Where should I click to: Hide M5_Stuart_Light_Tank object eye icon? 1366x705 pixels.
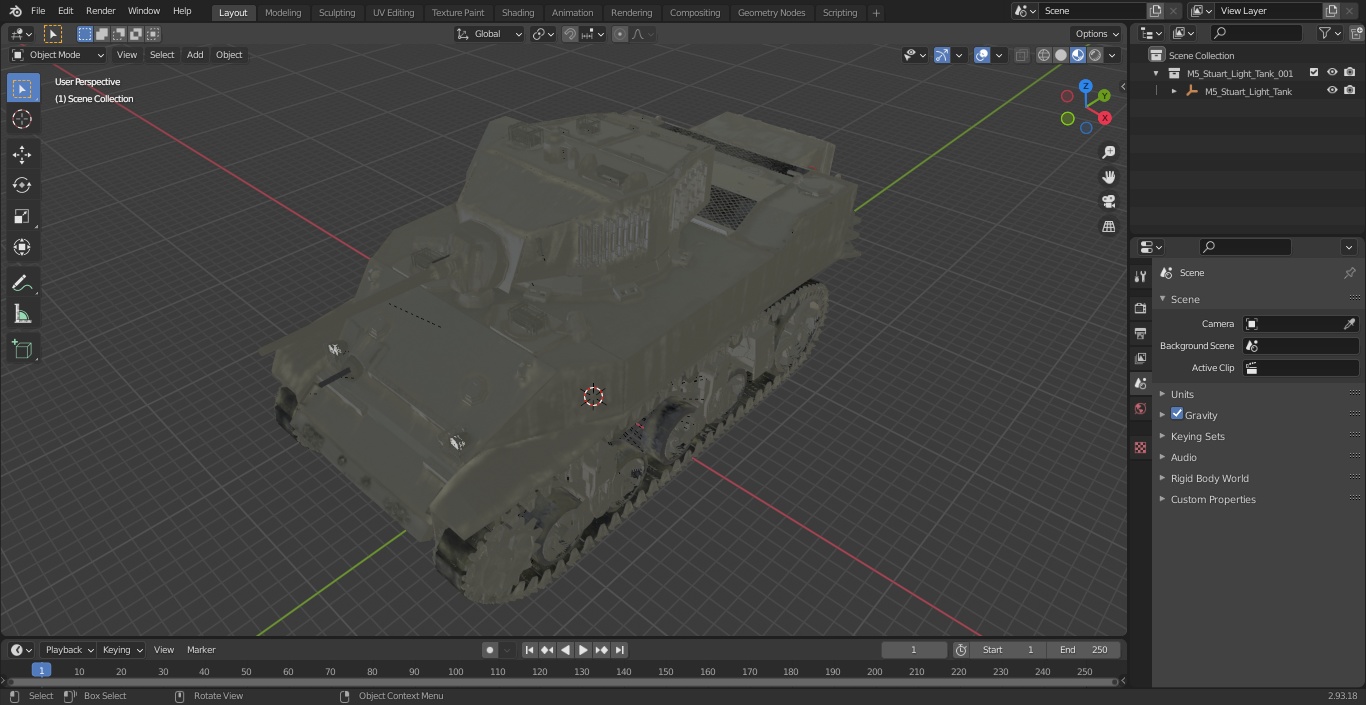(x=1332, y=91)
